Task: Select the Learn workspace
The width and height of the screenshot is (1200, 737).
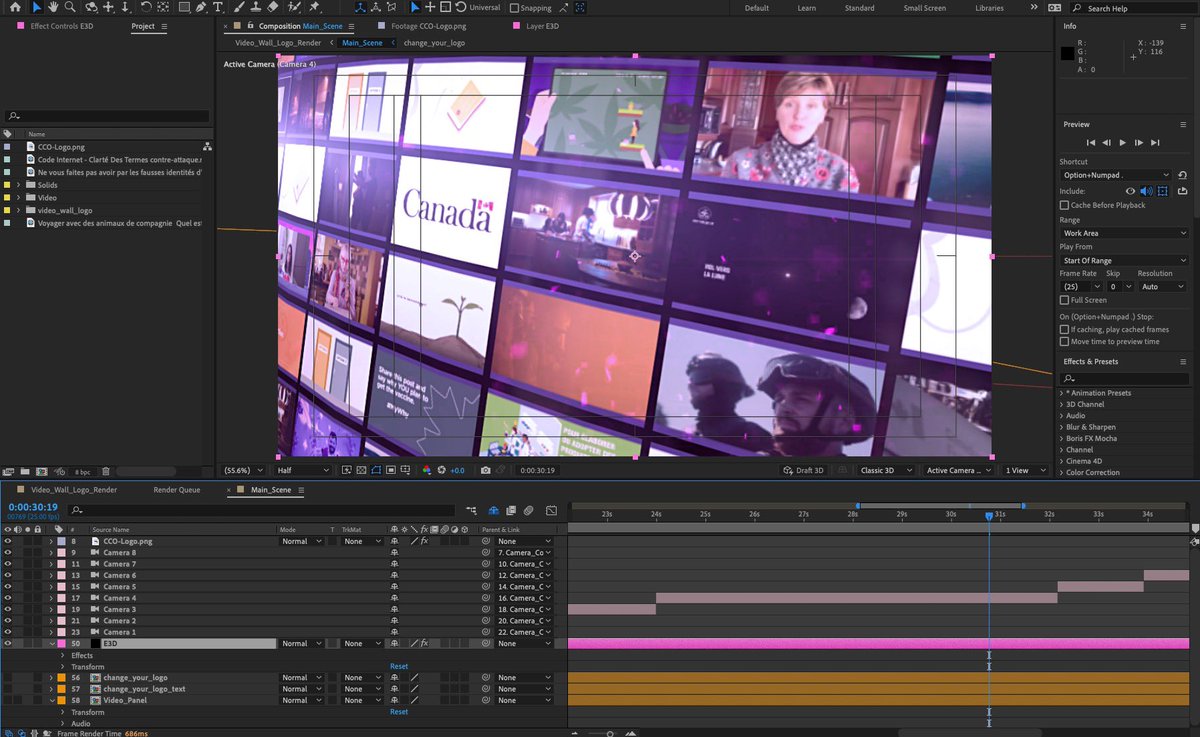Action: (806, 8)
